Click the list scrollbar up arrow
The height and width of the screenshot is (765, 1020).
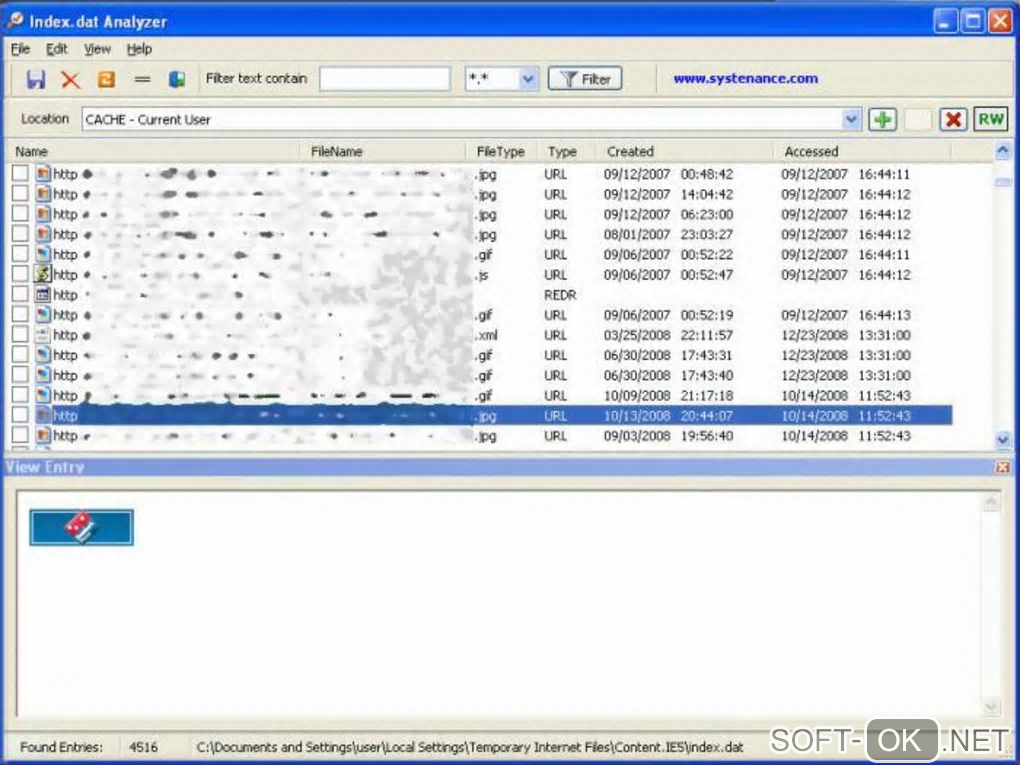1002,152
